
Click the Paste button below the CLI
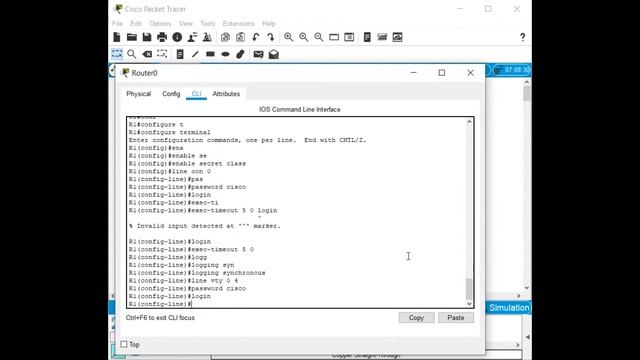tap(456, 318)
